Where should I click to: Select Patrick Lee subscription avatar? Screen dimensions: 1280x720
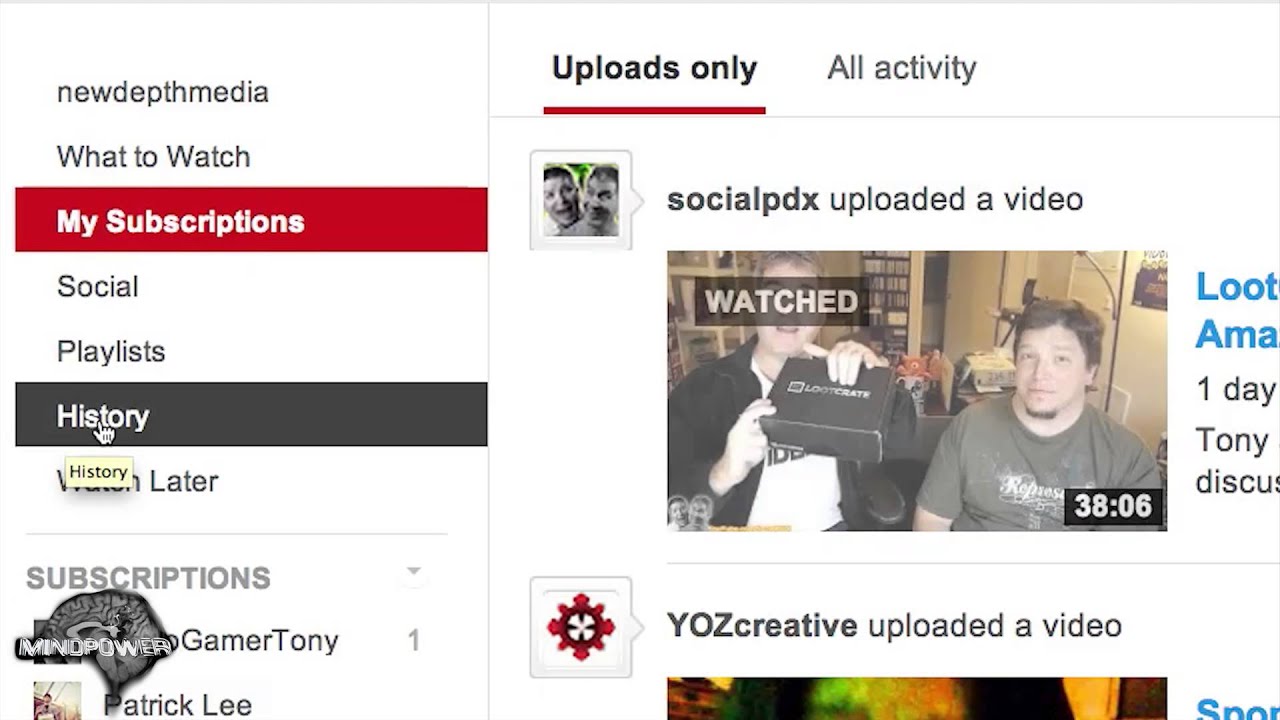(x=57, y=702)
